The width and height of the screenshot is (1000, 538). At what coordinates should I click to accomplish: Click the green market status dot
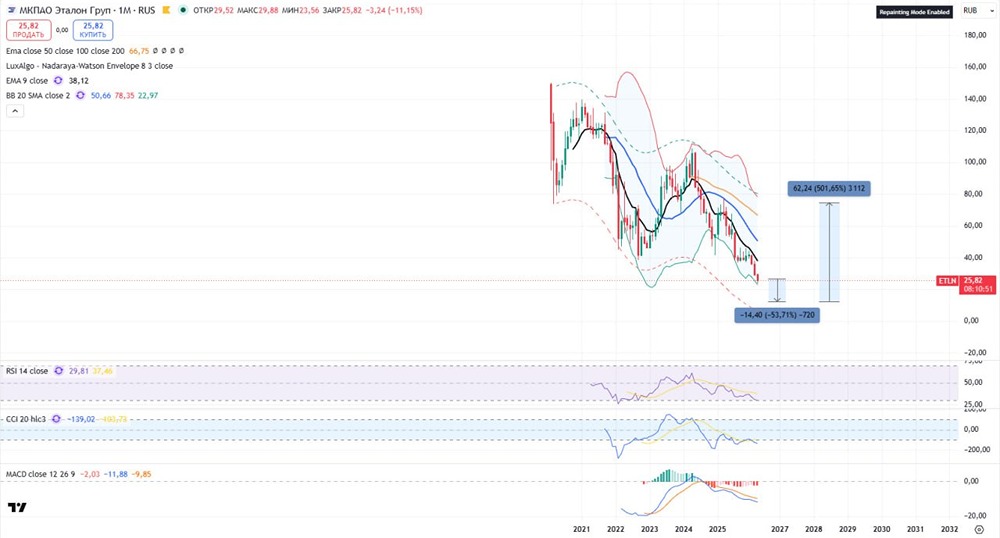183,10
